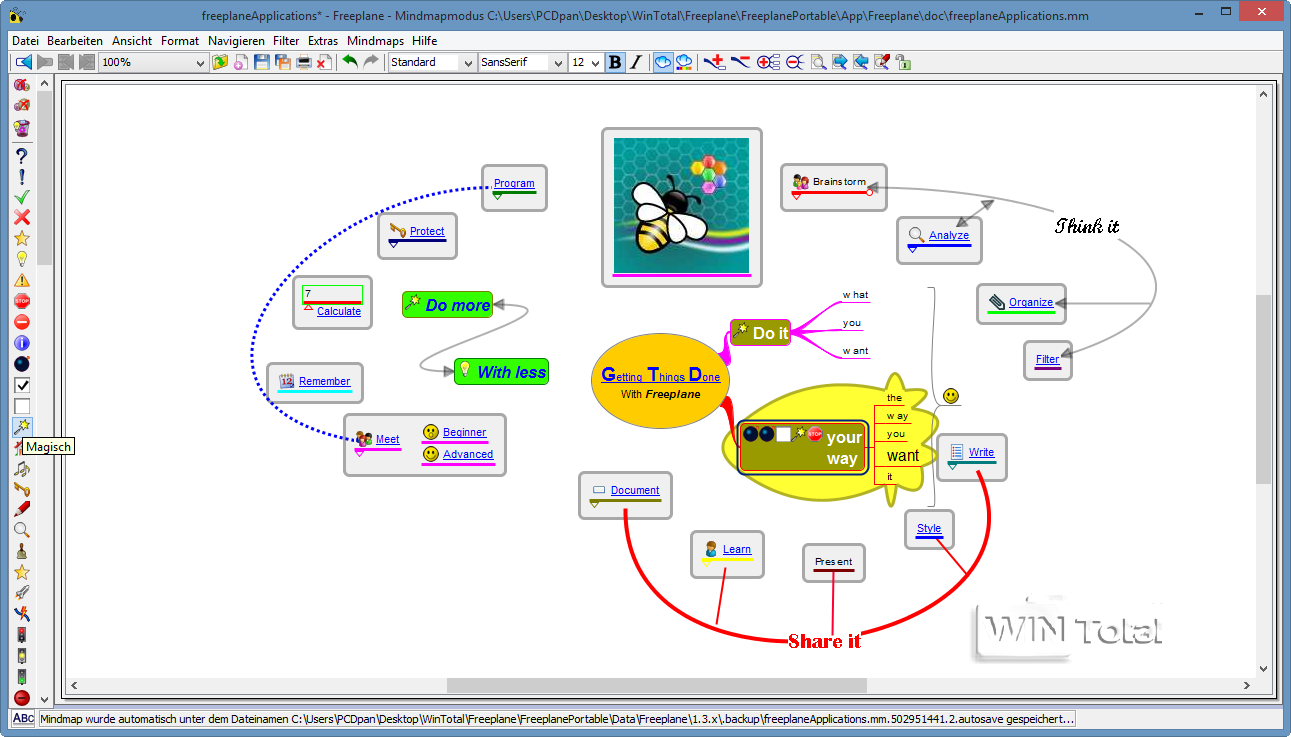The width and height of the screenshot is (1291, 737).
Task: Click the vertical scrollbar thumb of the map
Action: pos(1262,390)
